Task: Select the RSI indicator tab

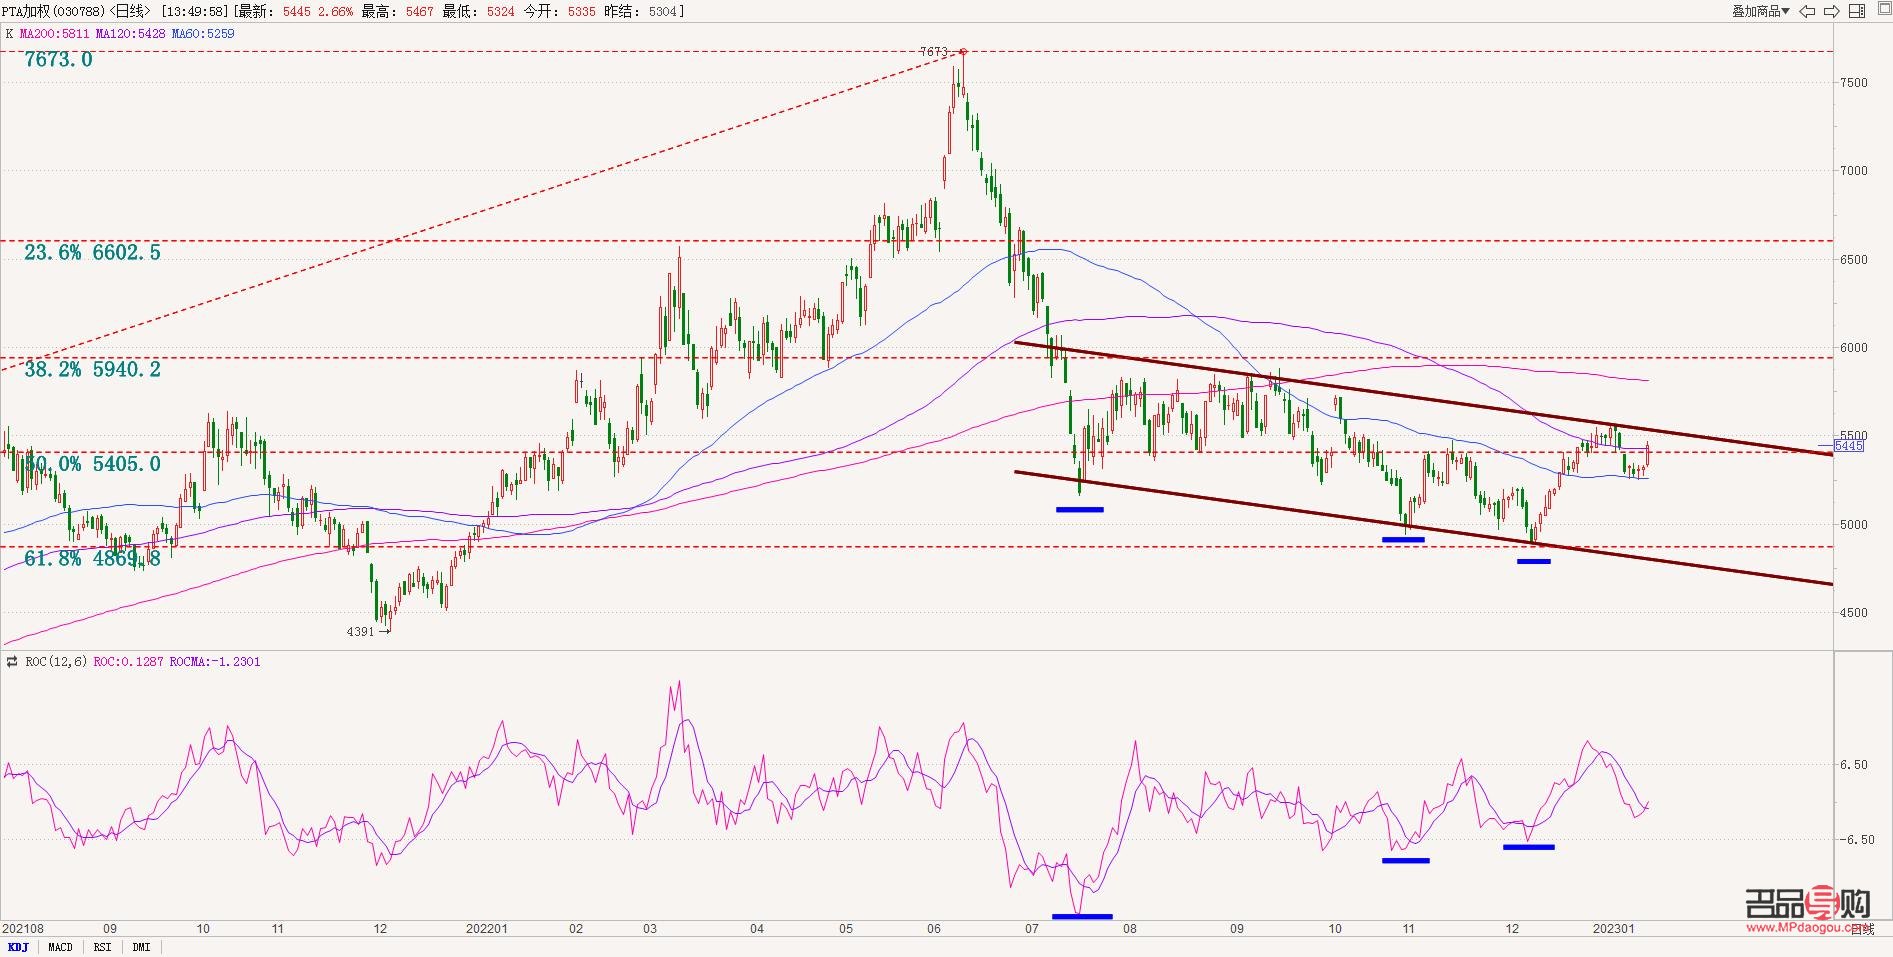Action: (102, 947)
